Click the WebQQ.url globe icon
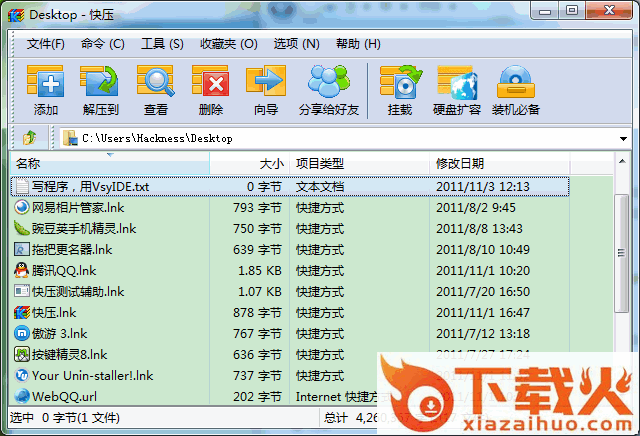 [21, 396]
